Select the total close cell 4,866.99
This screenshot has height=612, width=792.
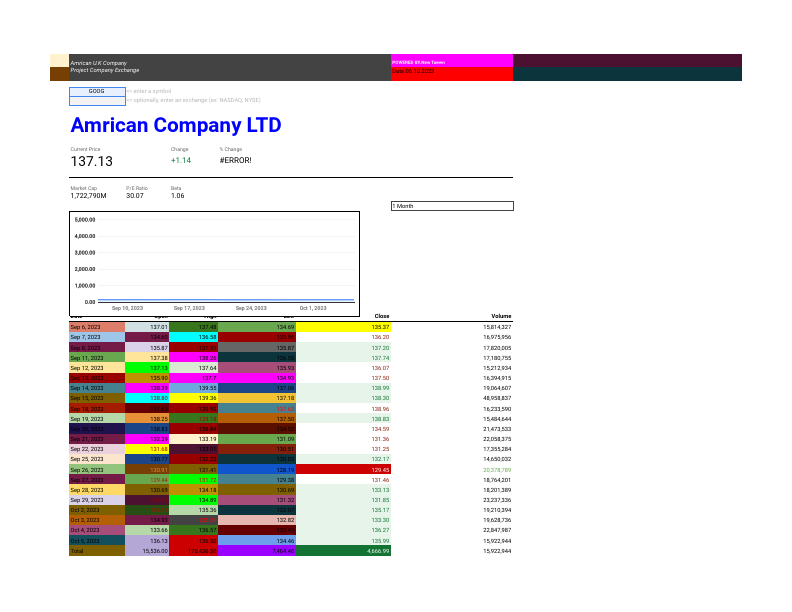pyautogui.click(x=343, y=551)
